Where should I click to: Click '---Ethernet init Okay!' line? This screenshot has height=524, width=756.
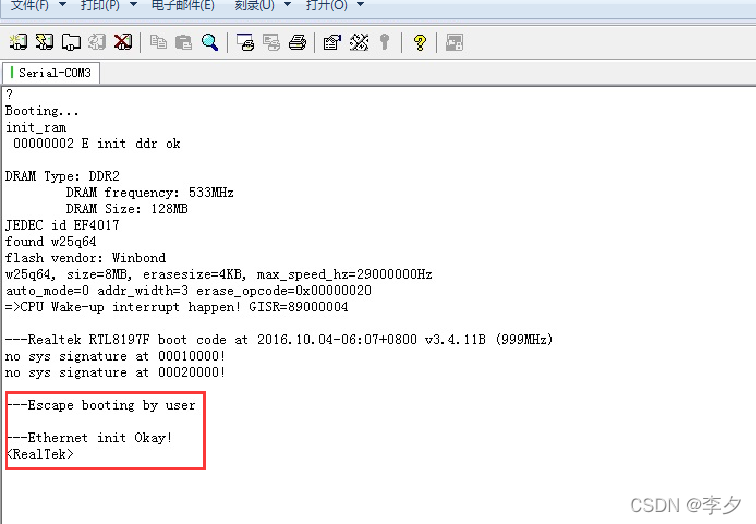click(89, 438)
